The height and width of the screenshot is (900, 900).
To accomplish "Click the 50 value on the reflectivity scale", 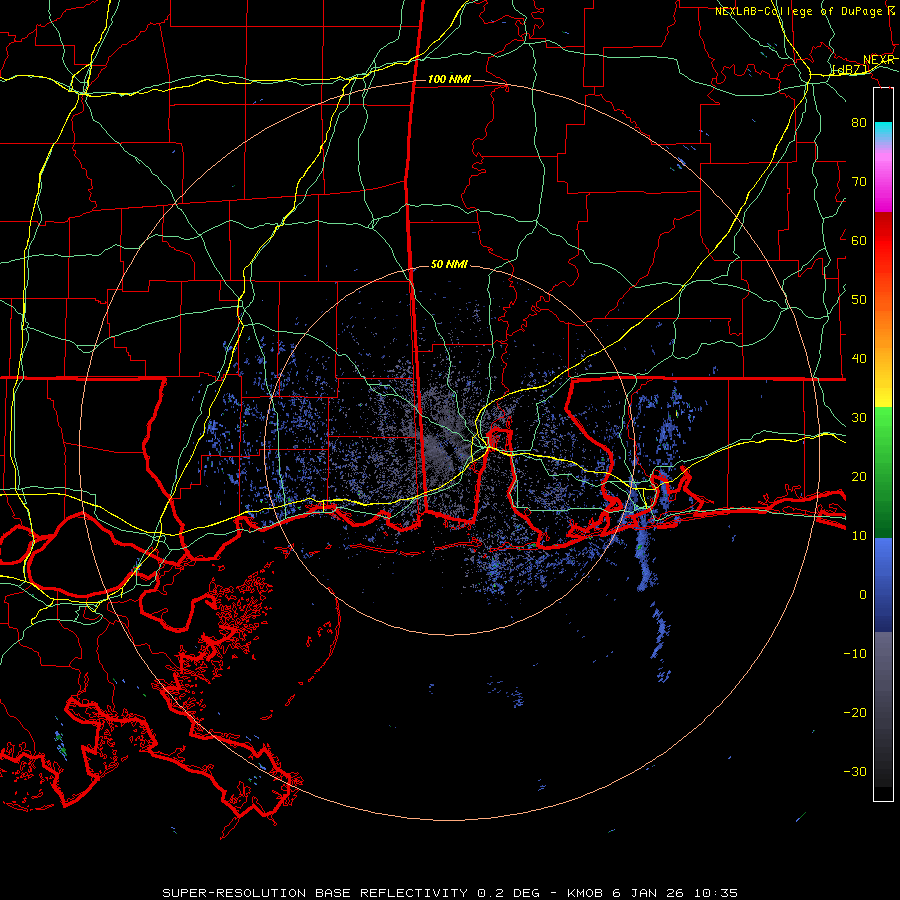I will (859, 300).
